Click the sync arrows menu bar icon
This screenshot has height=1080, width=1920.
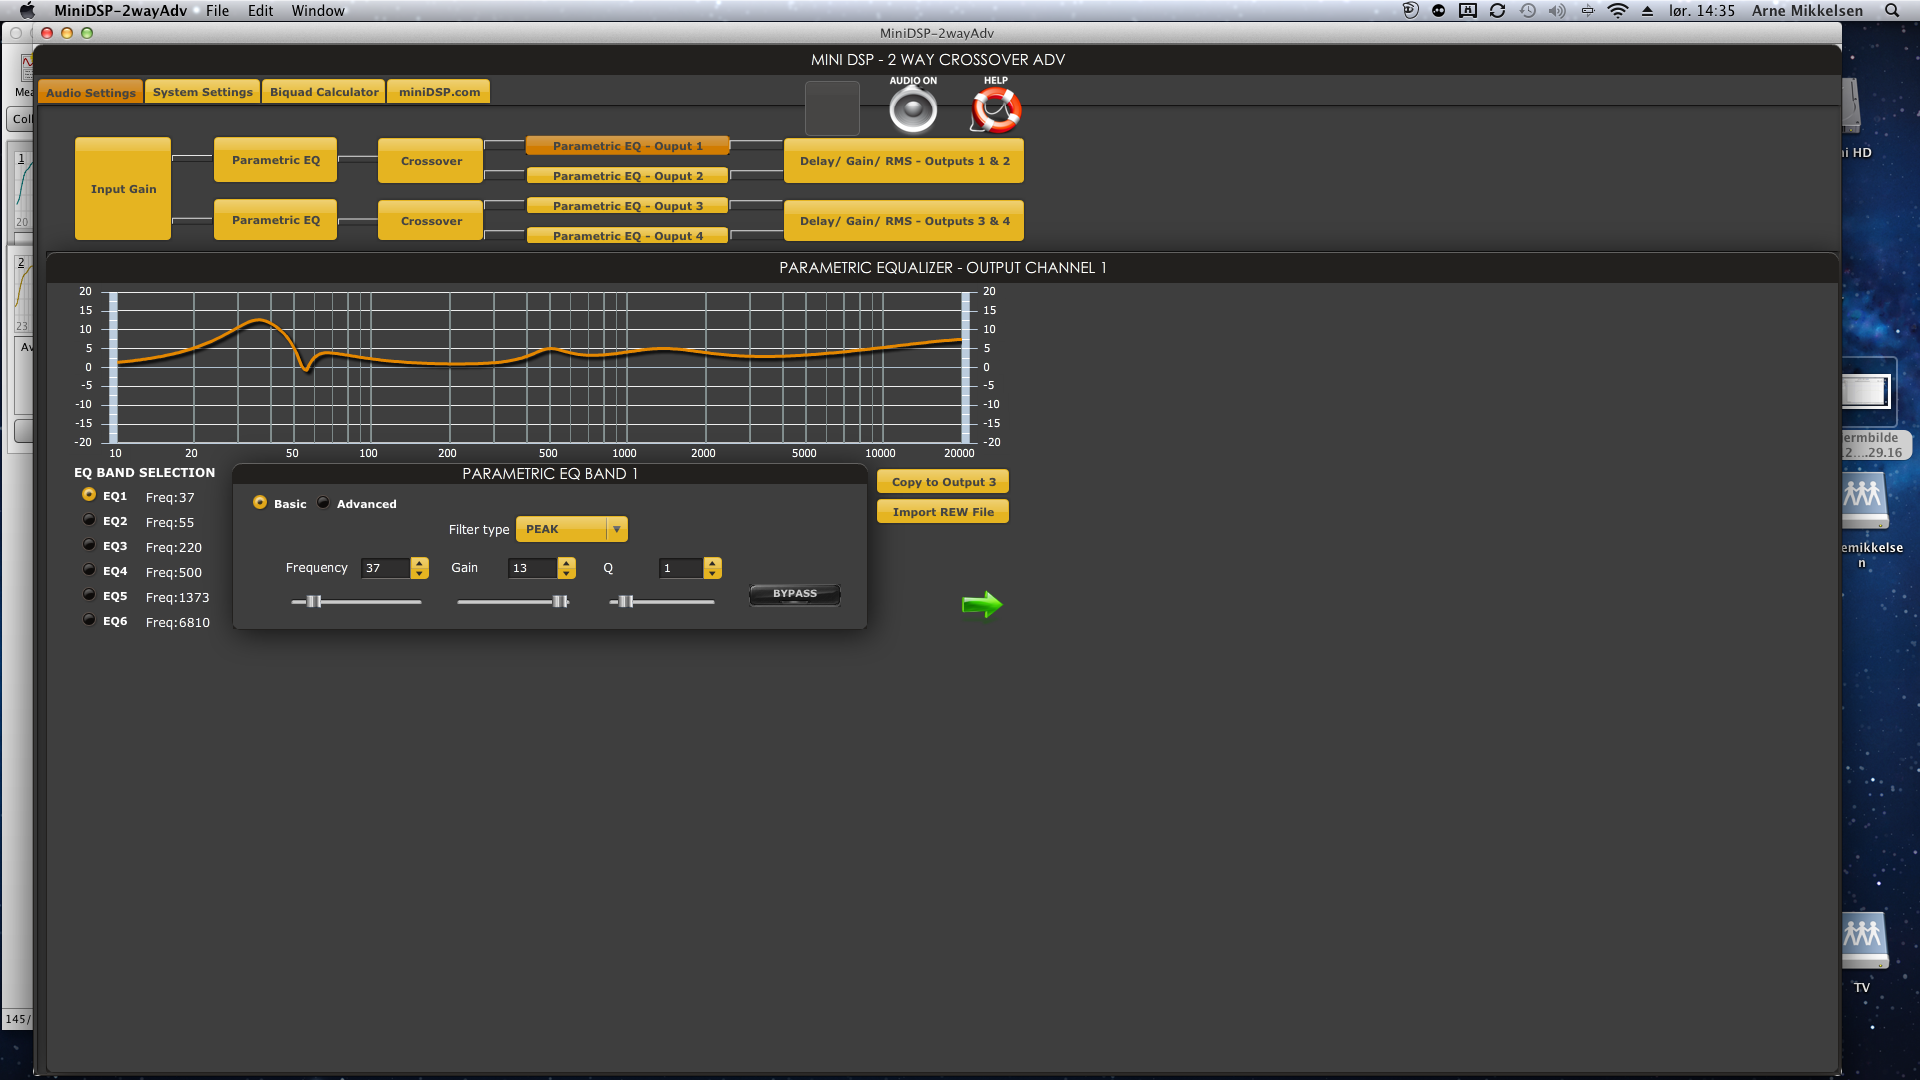1497,11
